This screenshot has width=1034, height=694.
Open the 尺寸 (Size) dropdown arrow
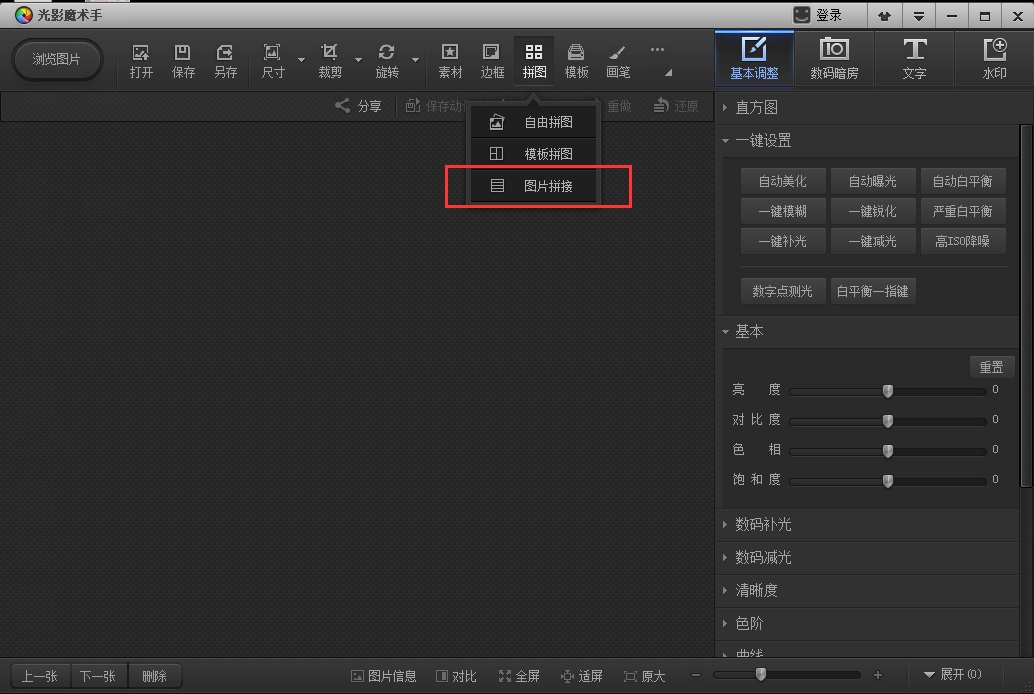301,60
